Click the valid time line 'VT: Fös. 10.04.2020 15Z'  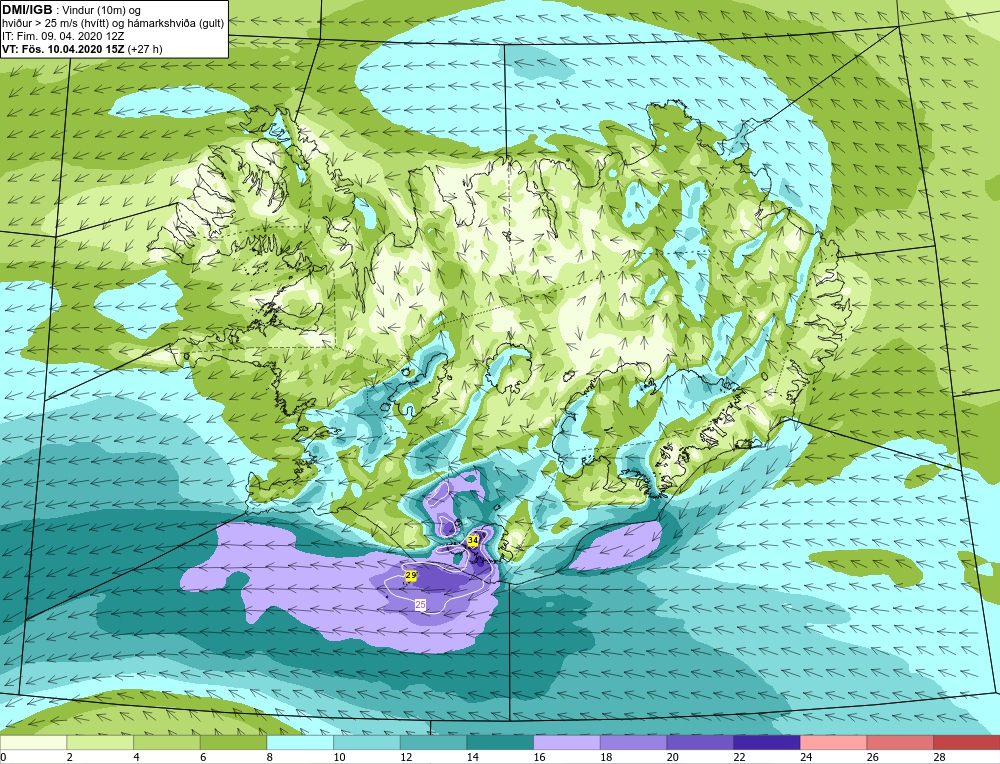[x=64, y=49]
